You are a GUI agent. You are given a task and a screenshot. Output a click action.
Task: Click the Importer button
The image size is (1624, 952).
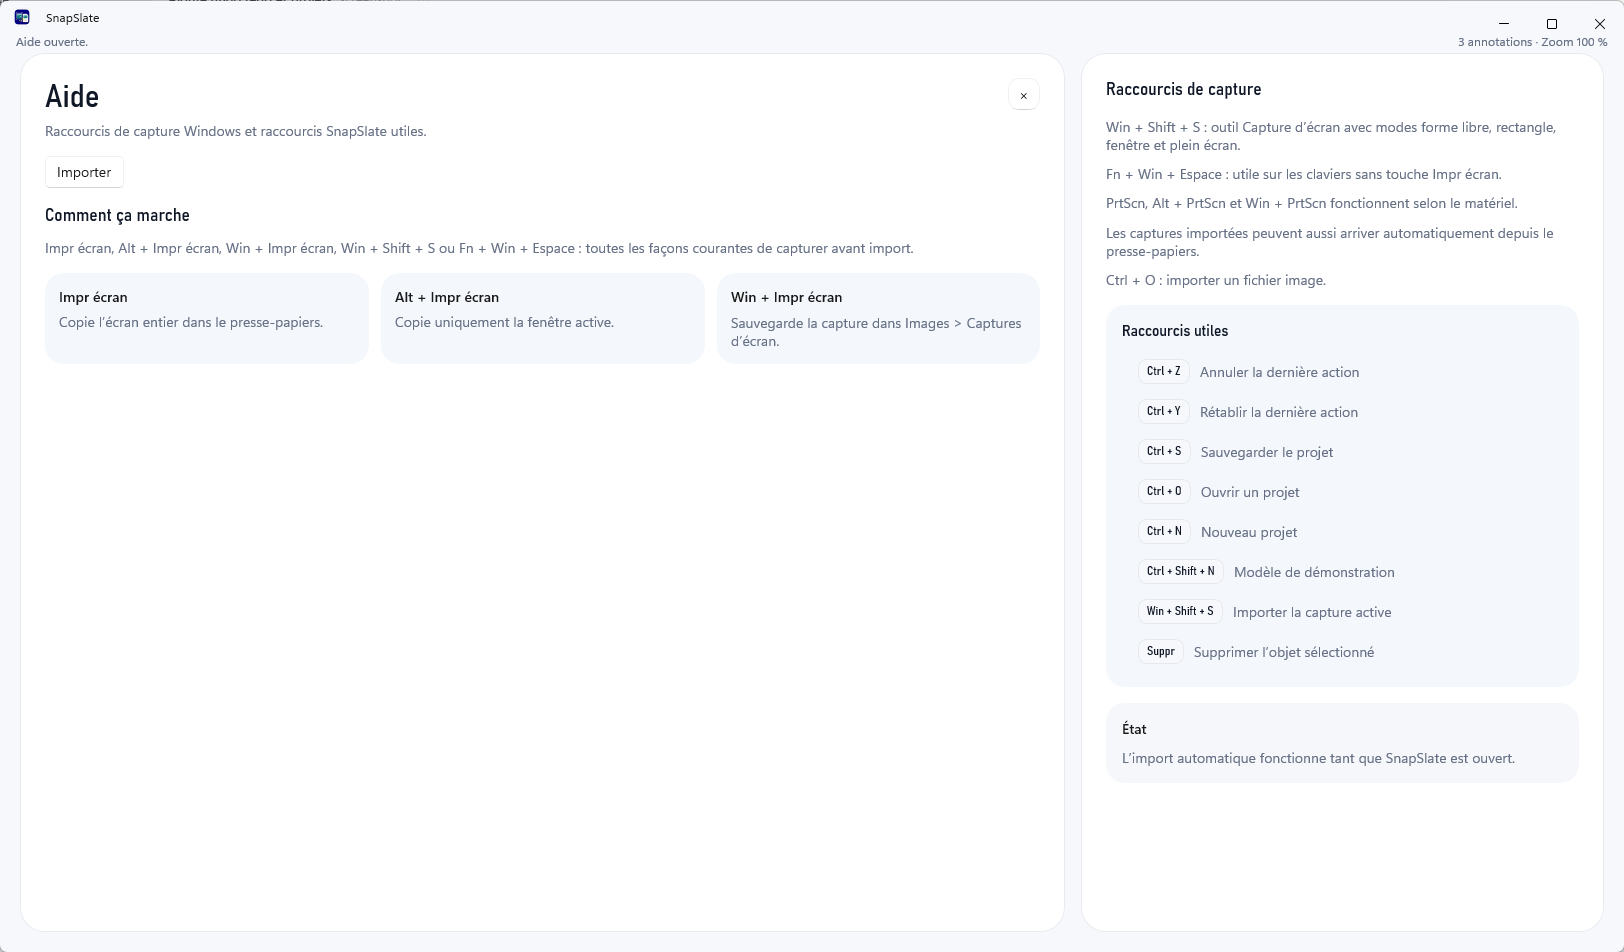(x=84, y=172)
